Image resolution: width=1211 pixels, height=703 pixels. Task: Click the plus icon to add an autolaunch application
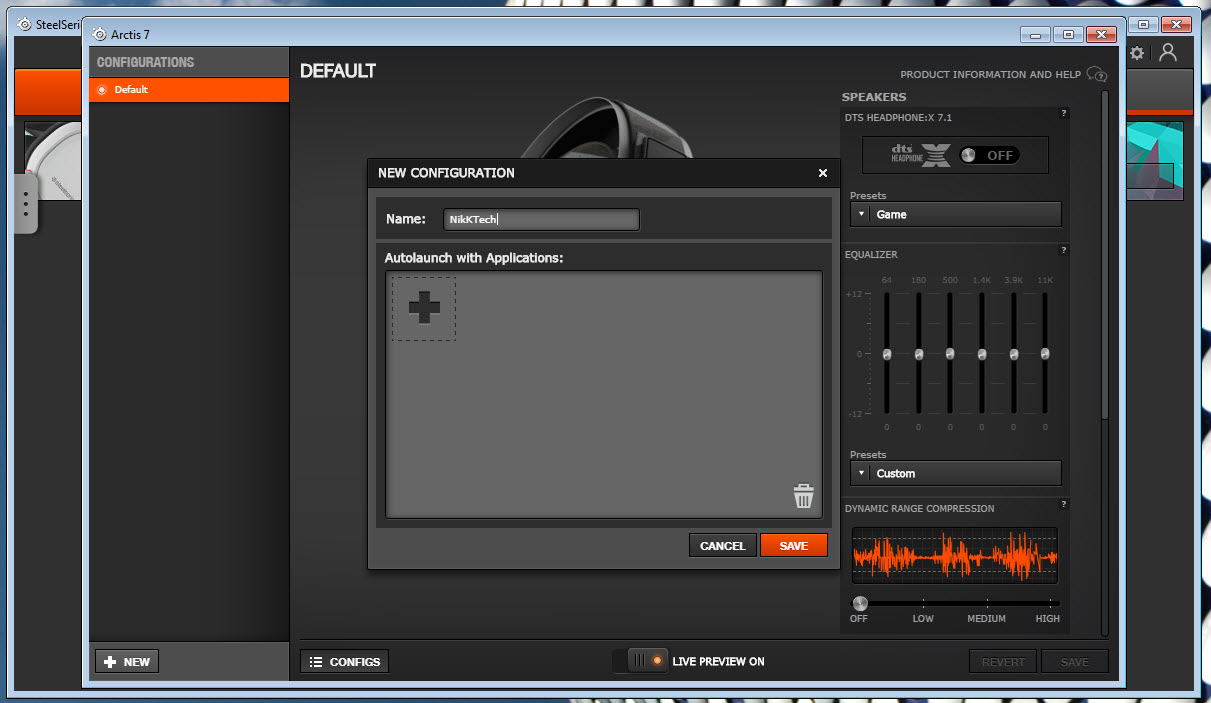click(424, 308)
